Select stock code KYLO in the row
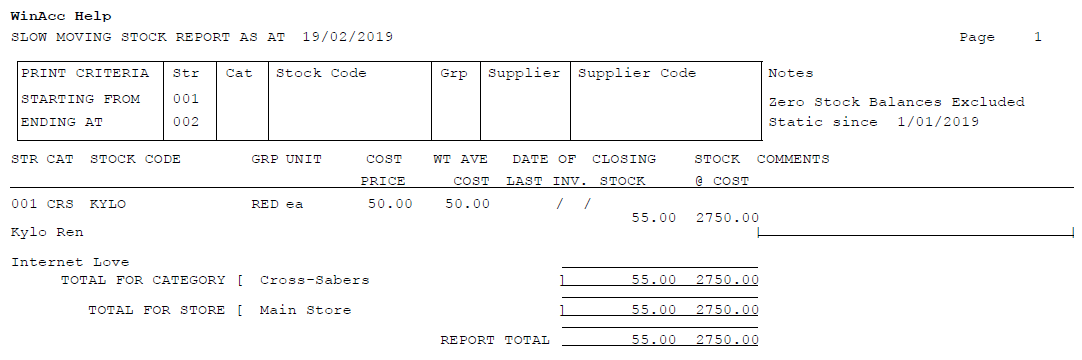Viewport: 1082px width, 360px height. (x=108, y=204)
